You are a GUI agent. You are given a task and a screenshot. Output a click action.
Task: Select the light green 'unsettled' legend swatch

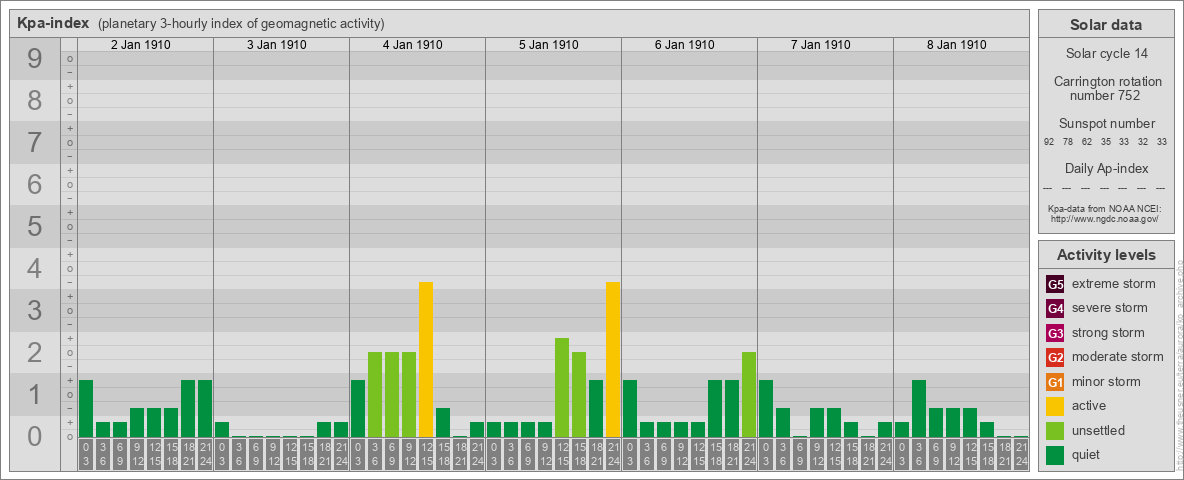coord(1055,430)
